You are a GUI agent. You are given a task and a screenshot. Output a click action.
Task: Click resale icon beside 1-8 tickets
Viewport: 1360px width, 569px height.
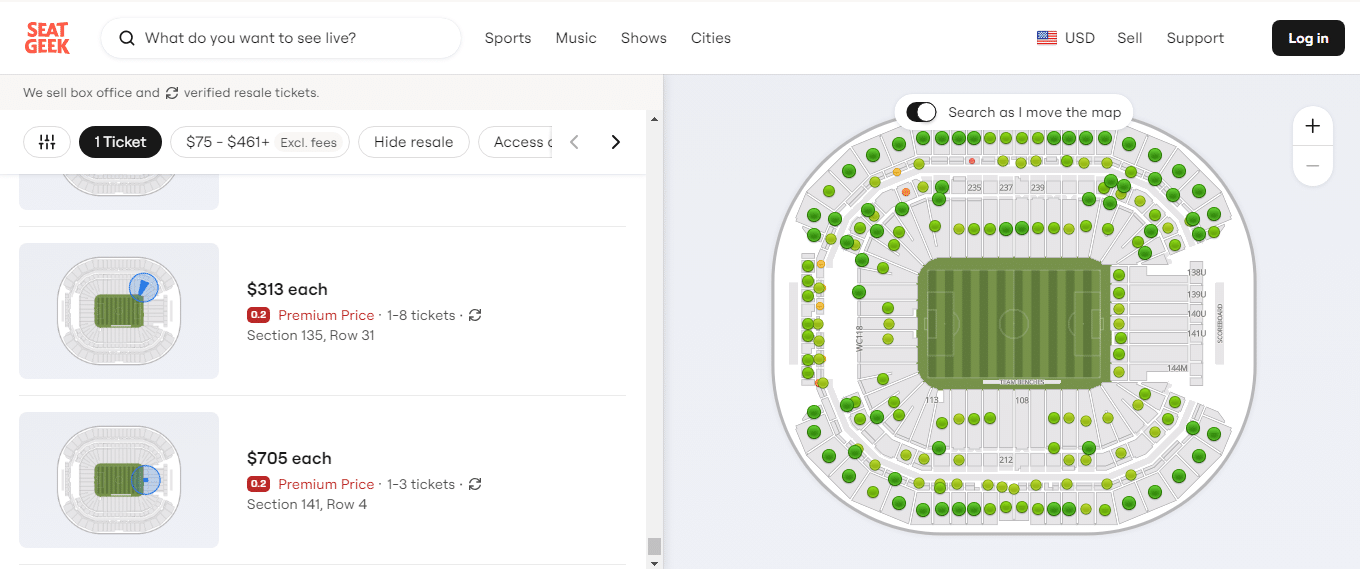click(x=475, y=315)
